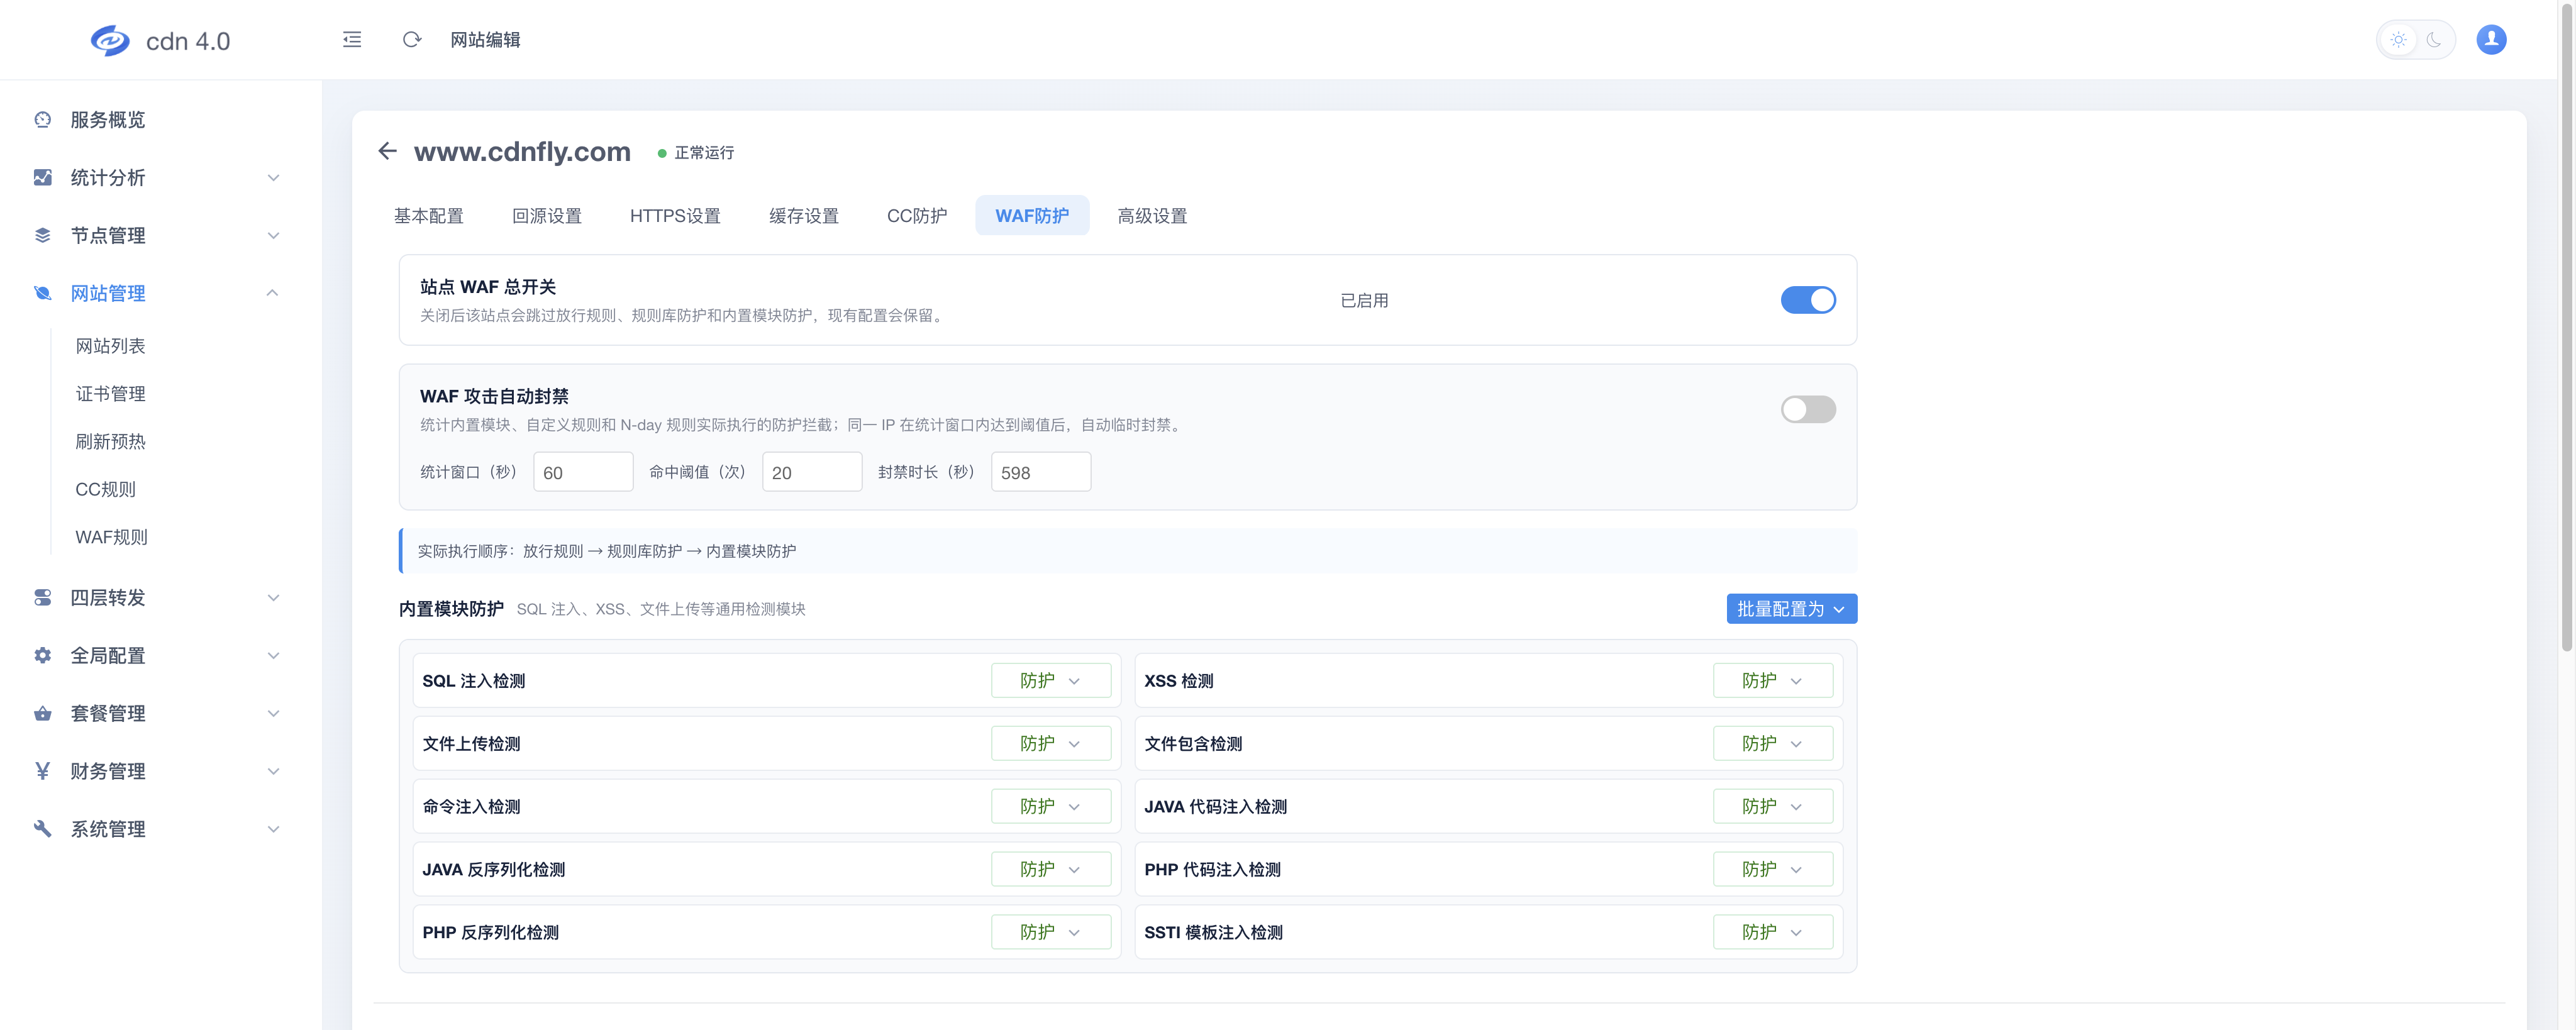Click the cdn 4.0 logo icon
Image resolution: width=2576 pixels, height=1030 pixels.
pyautogui.click(x=110, y=40)
